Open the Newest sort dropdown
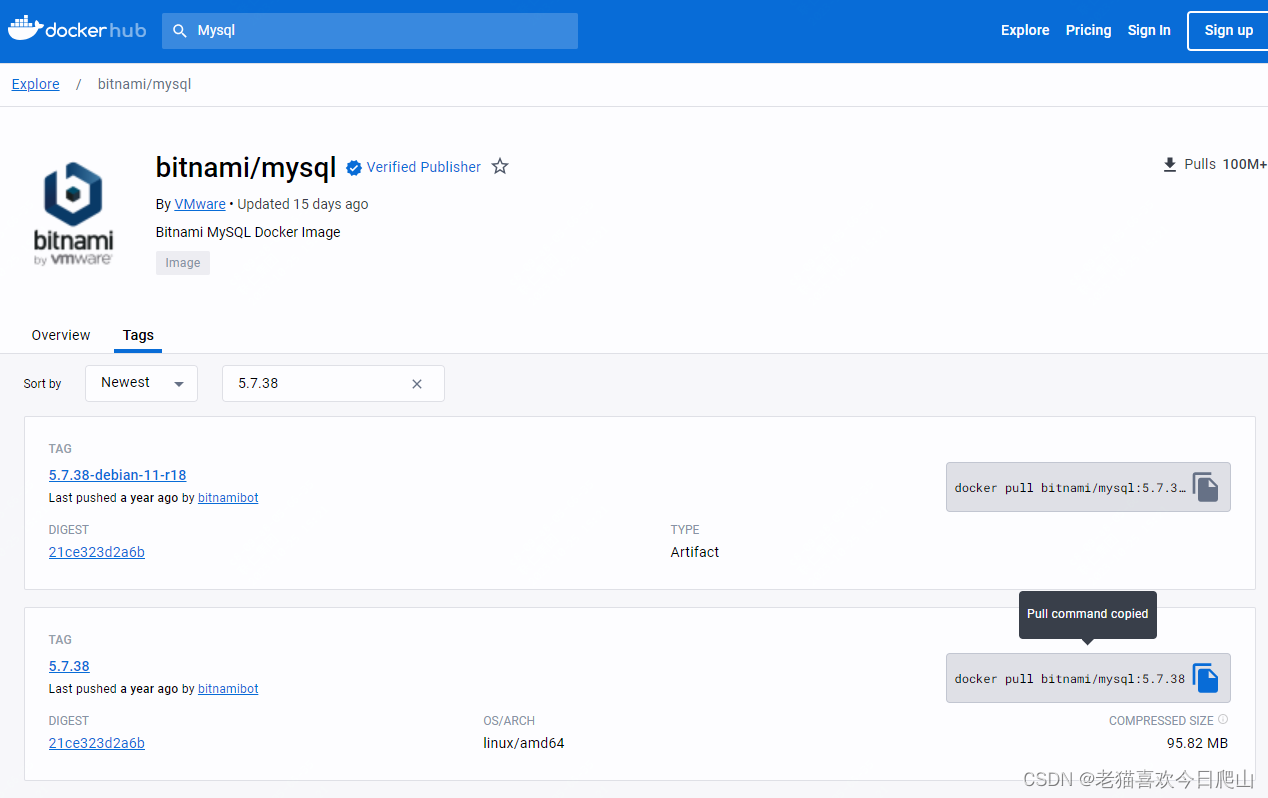This screenshot has width=1268, height=798. point(141,383)
